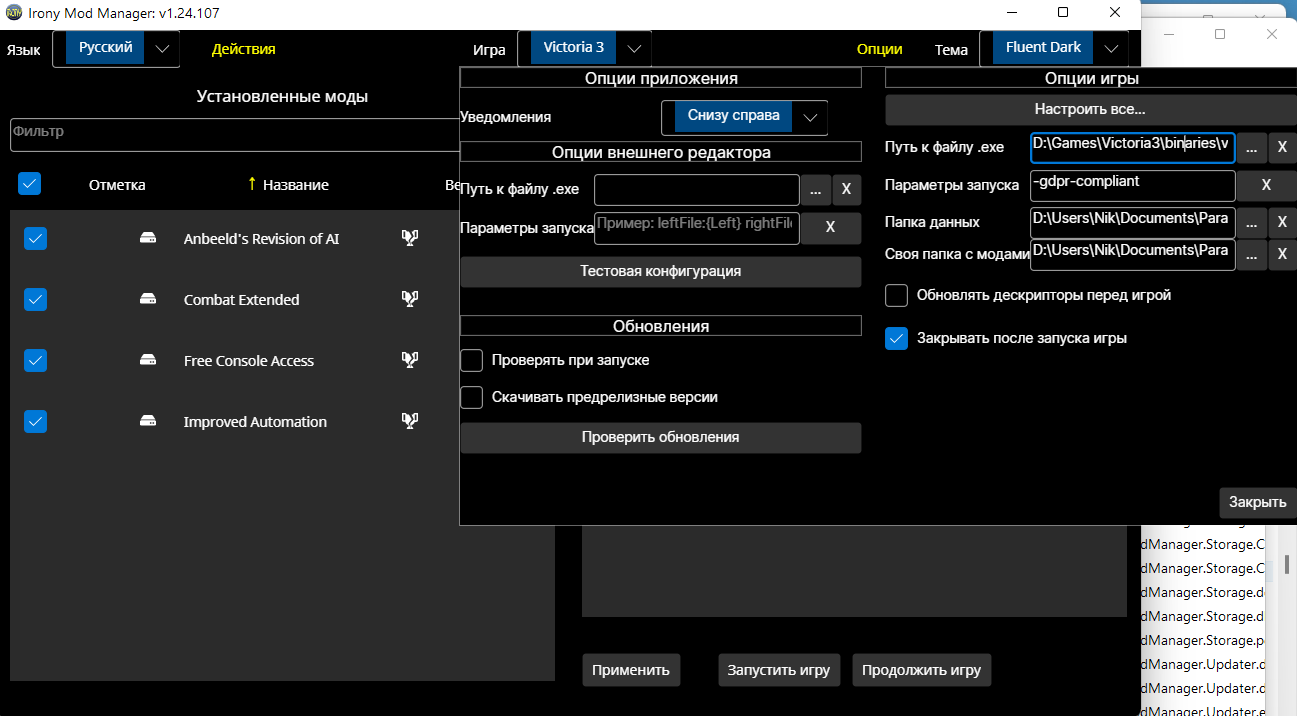Clear external editor .exe path
Image resolution: width=1297 pixels, height=716 pixels.
(846, 189)
